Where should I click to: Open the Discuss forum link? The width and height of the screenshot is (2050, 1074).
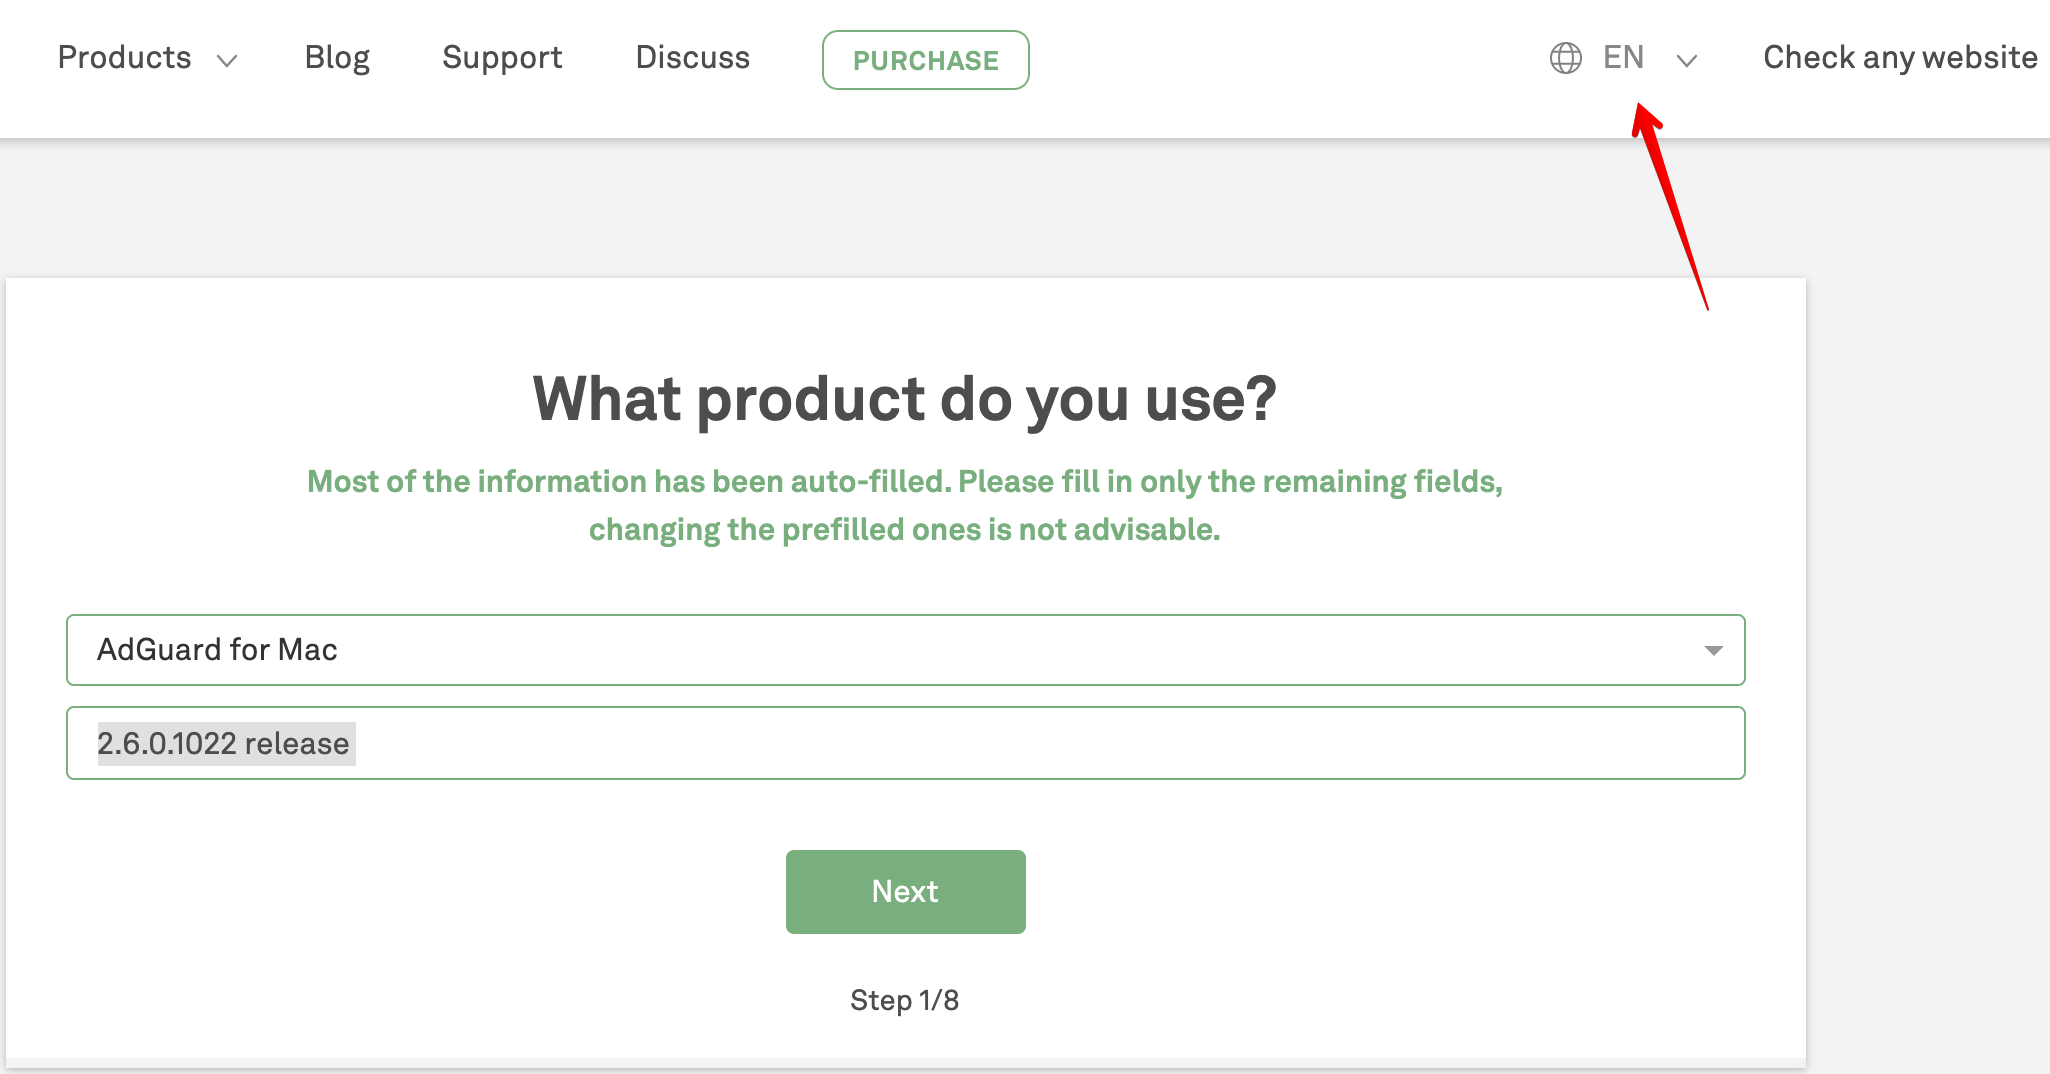click(x=692, y=58)
